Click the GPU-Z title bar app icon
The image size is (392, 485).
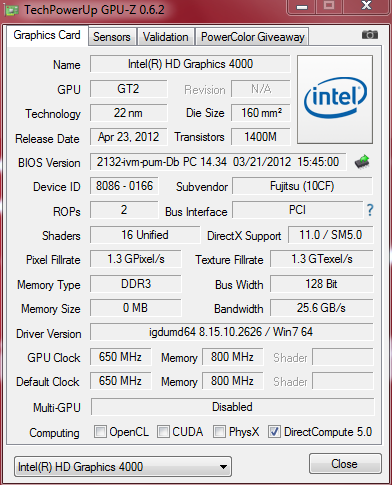click(x=11, y=10)
